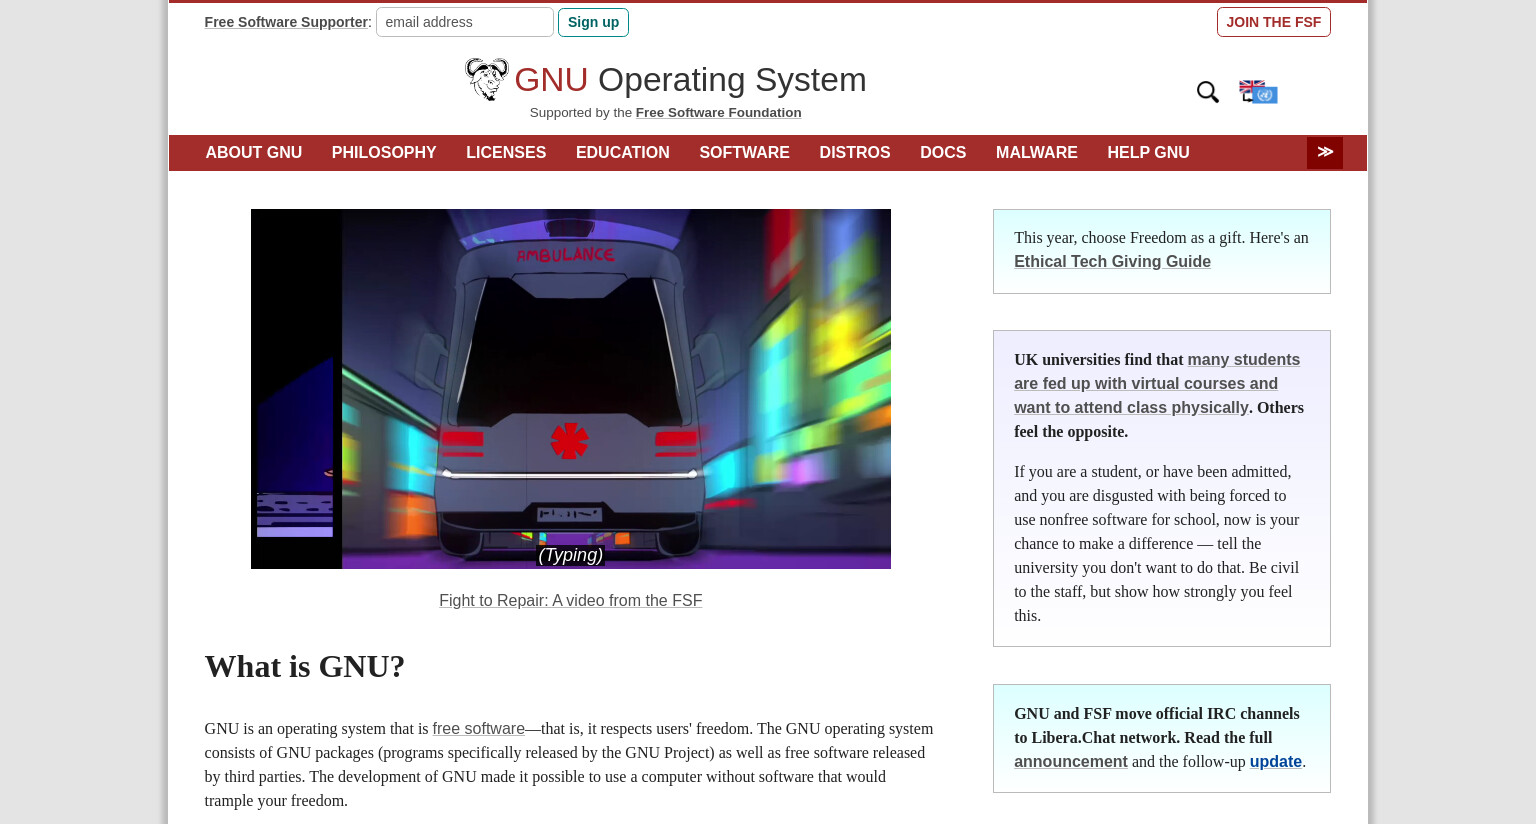Click the JOIN THE FSF button
This screenshot has width=1536, height=824.
point(1274,22)
